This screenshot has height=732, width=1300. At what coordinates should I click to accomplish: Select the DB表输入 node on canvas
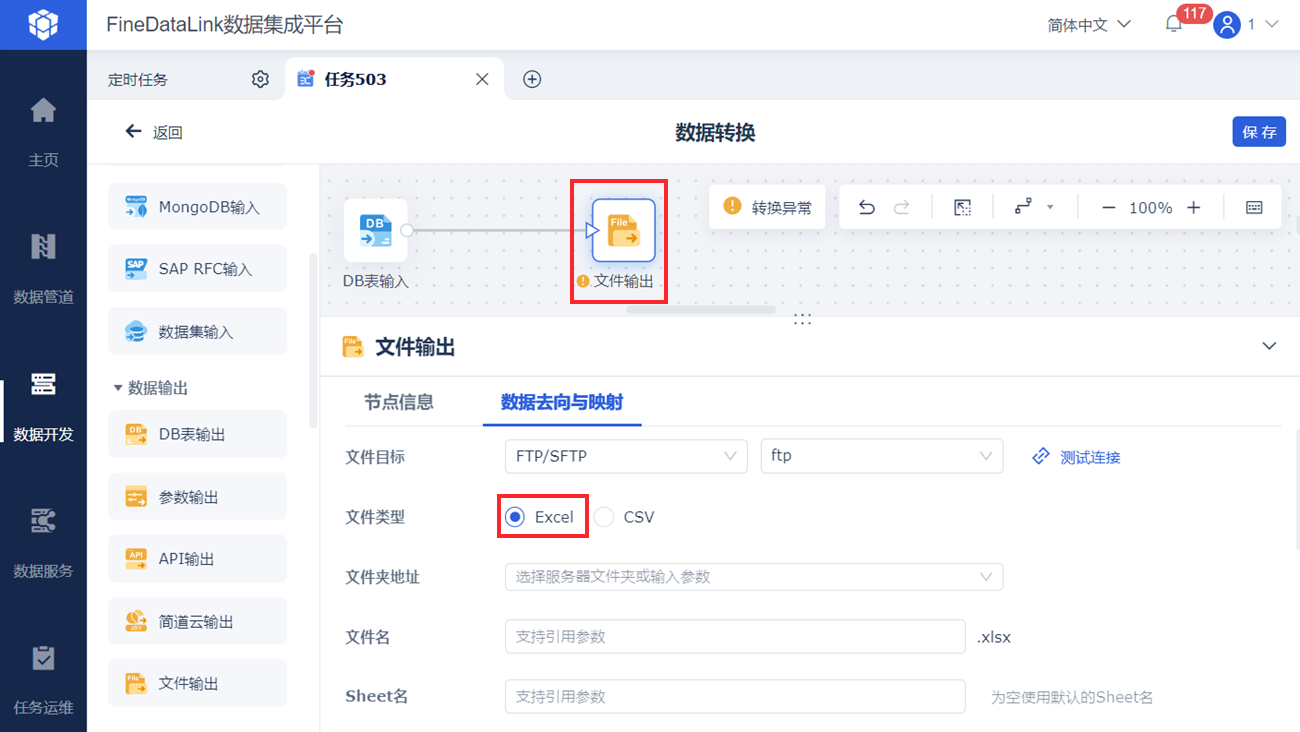tap(376, 230)
